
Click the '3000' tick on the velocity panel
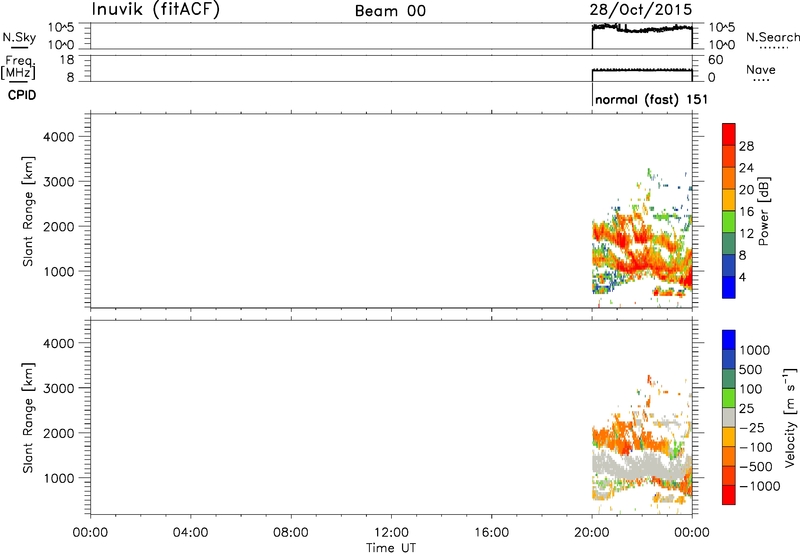coord(59,388)
